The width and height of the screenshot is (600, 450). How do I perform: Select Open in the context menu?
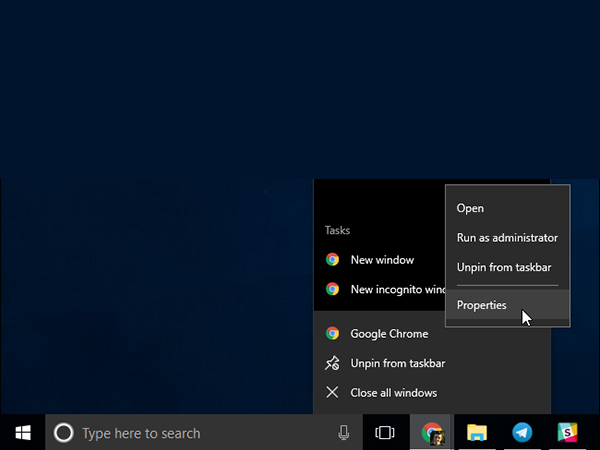[x=470, y=208]
